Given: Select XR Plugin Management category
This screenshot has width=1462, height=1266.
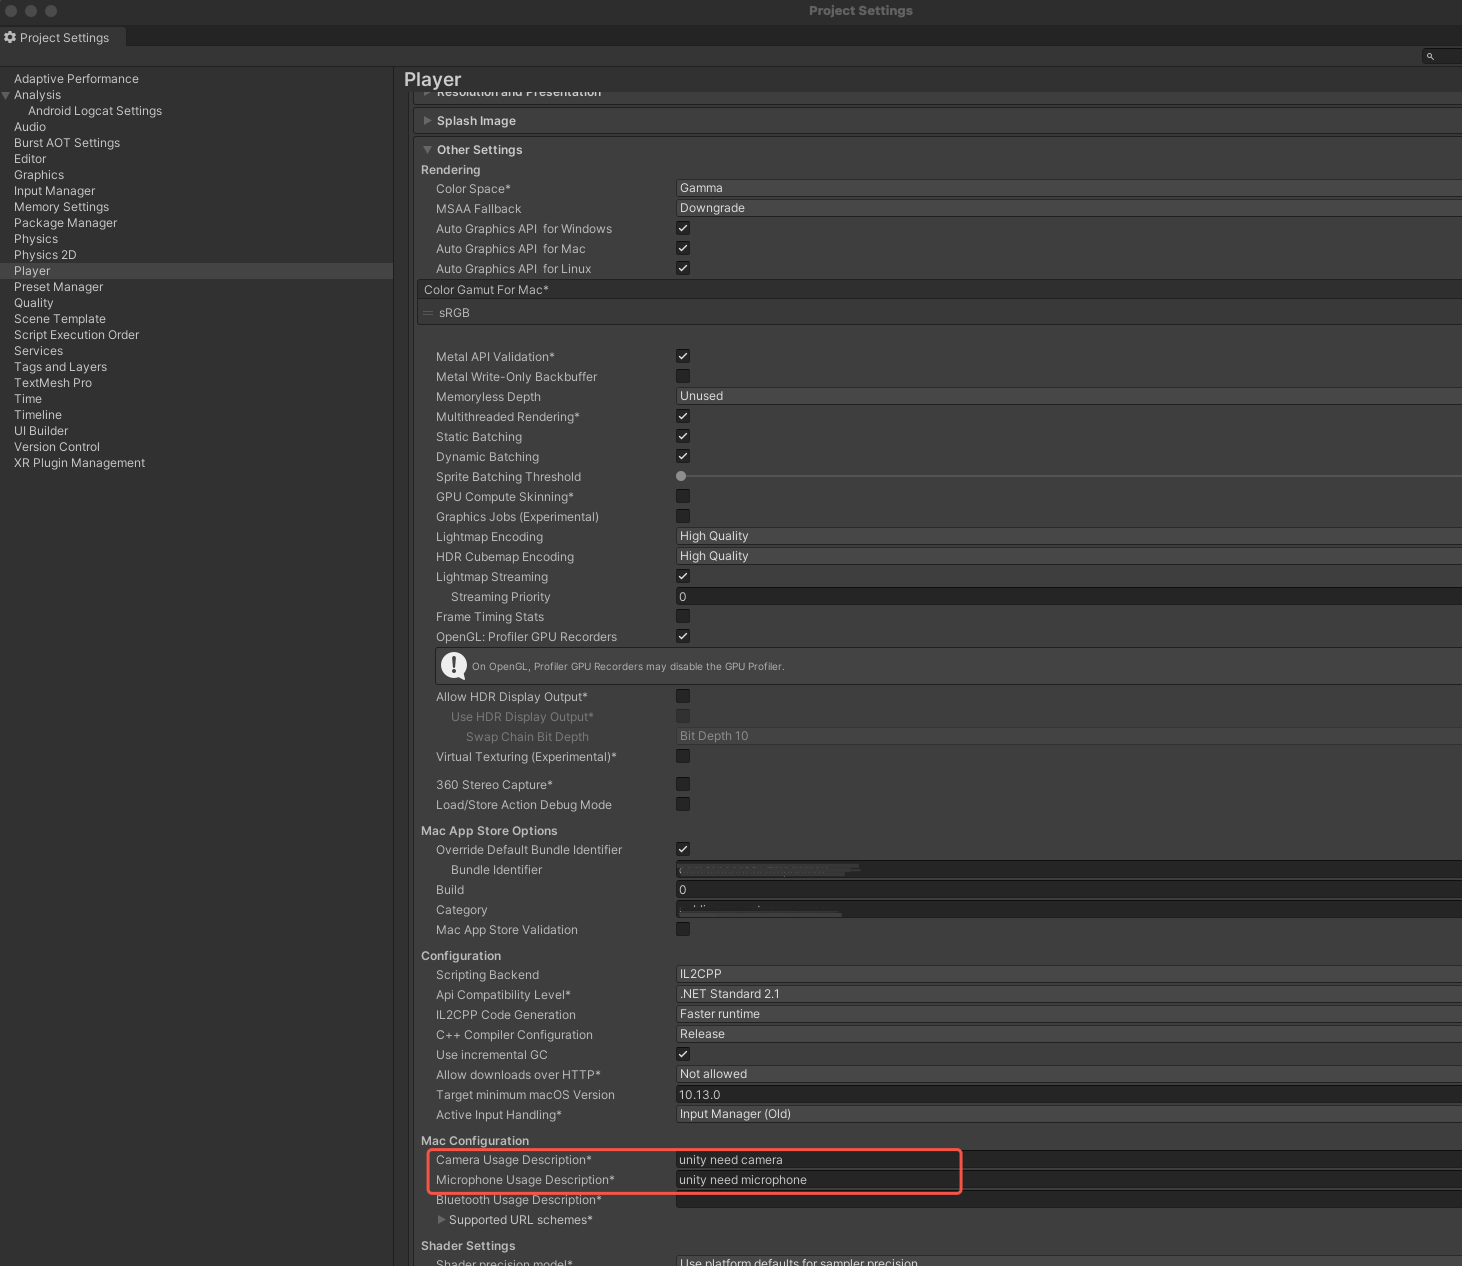Looking at the screenshot, I should tap(79, 463).
